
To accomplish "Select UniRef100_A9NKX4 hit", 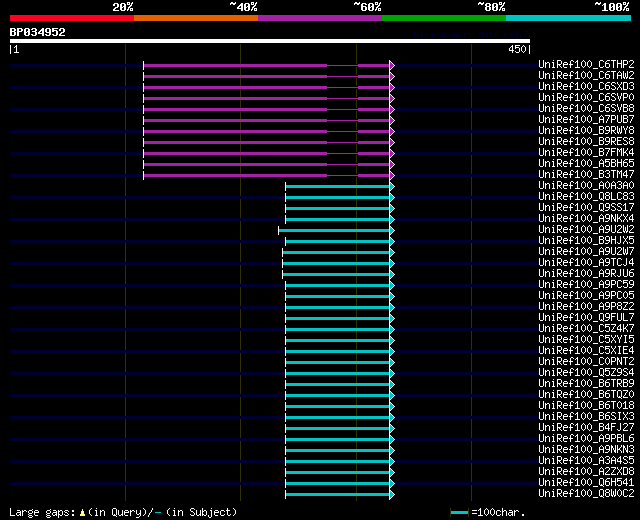I will tap(586, 219).
